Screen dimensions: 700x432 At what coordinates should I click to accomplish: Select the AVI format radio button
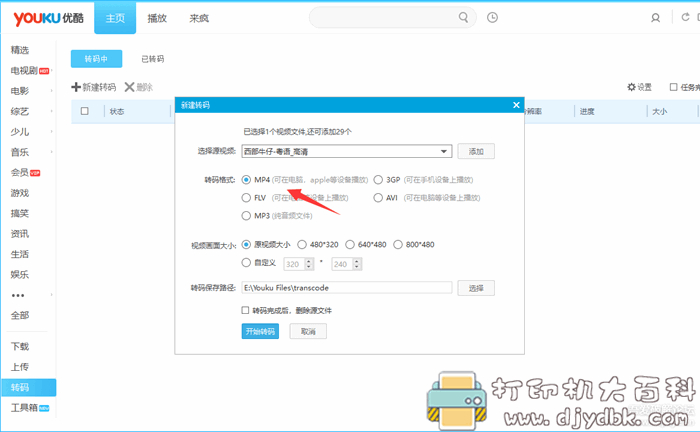(x=378, y=198)
